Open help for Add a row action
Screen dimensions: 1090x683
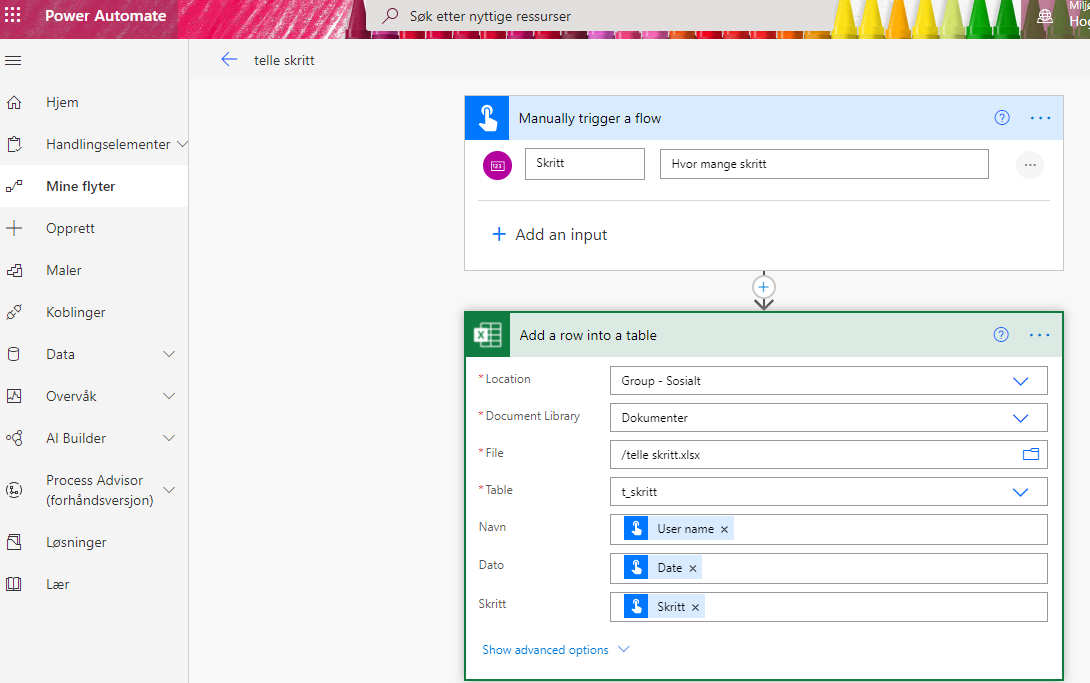tap(1001, 335)
